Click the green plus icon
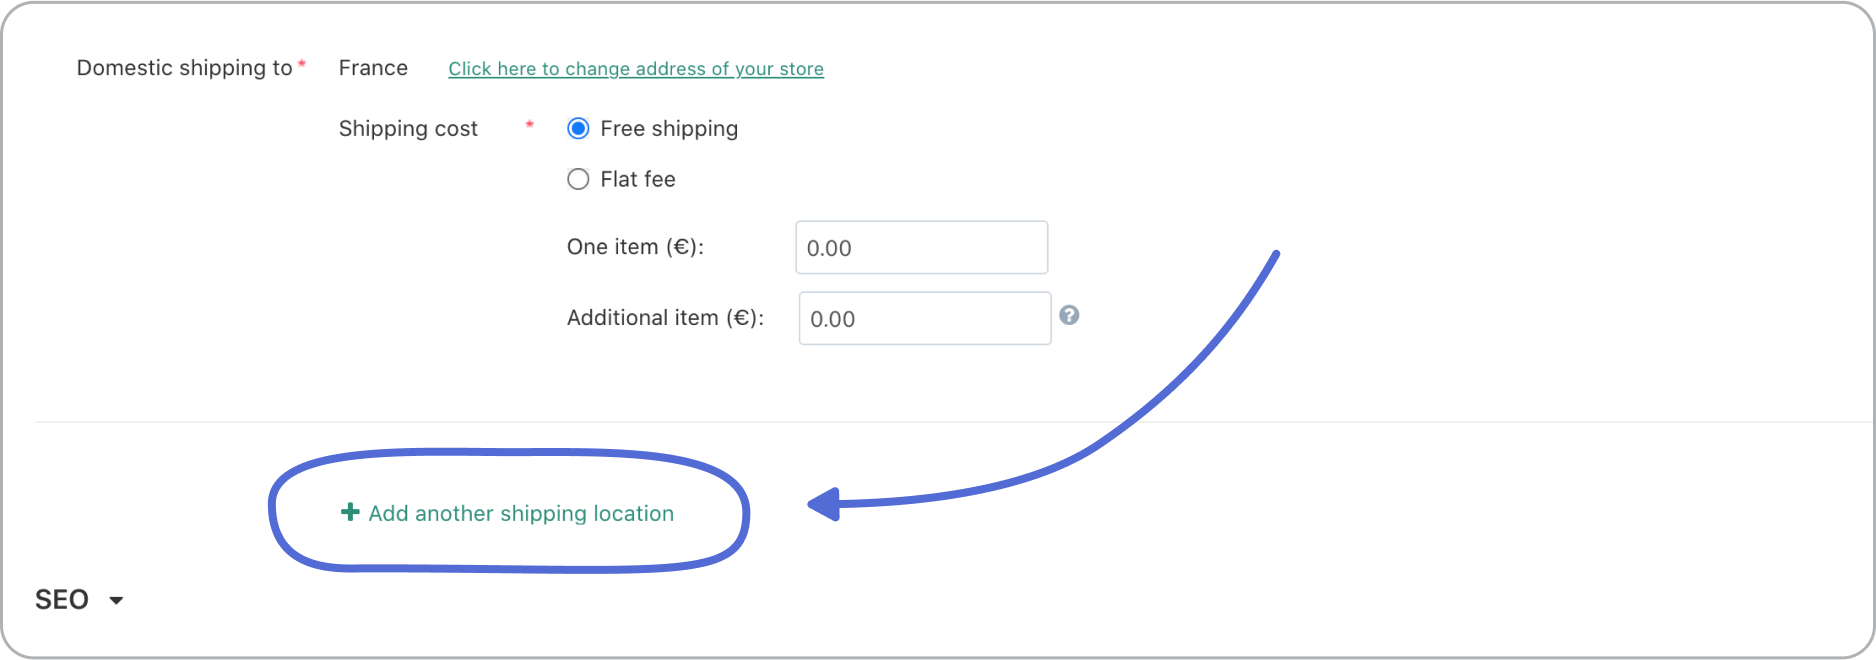Screen dimensions: 1876x660 coord(350,512)
